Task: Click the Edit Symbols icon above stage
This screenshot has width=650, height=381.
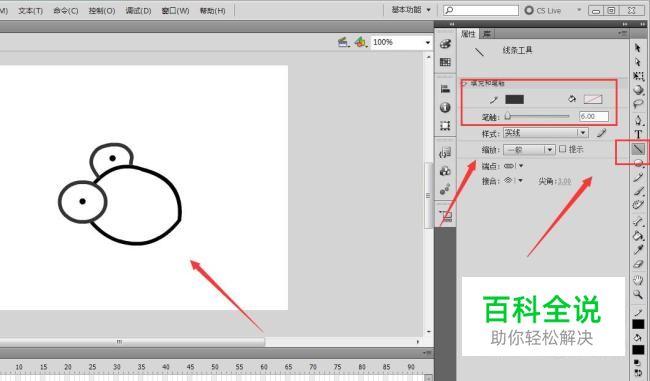Action: [x=360, y=42]
